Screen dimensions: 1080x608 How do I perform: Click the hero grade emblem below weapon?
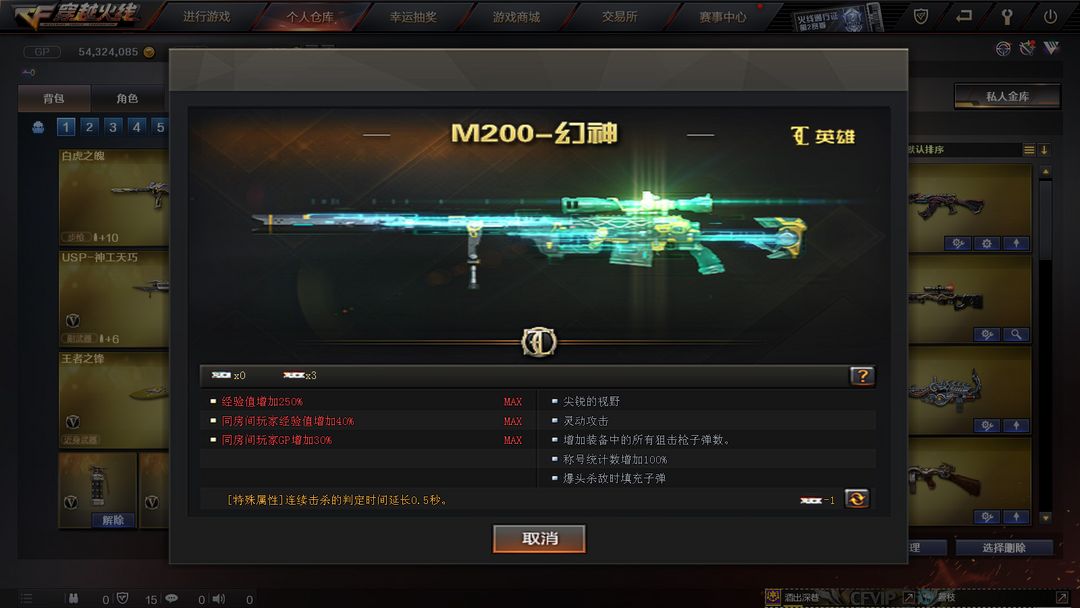coord(539,342)
